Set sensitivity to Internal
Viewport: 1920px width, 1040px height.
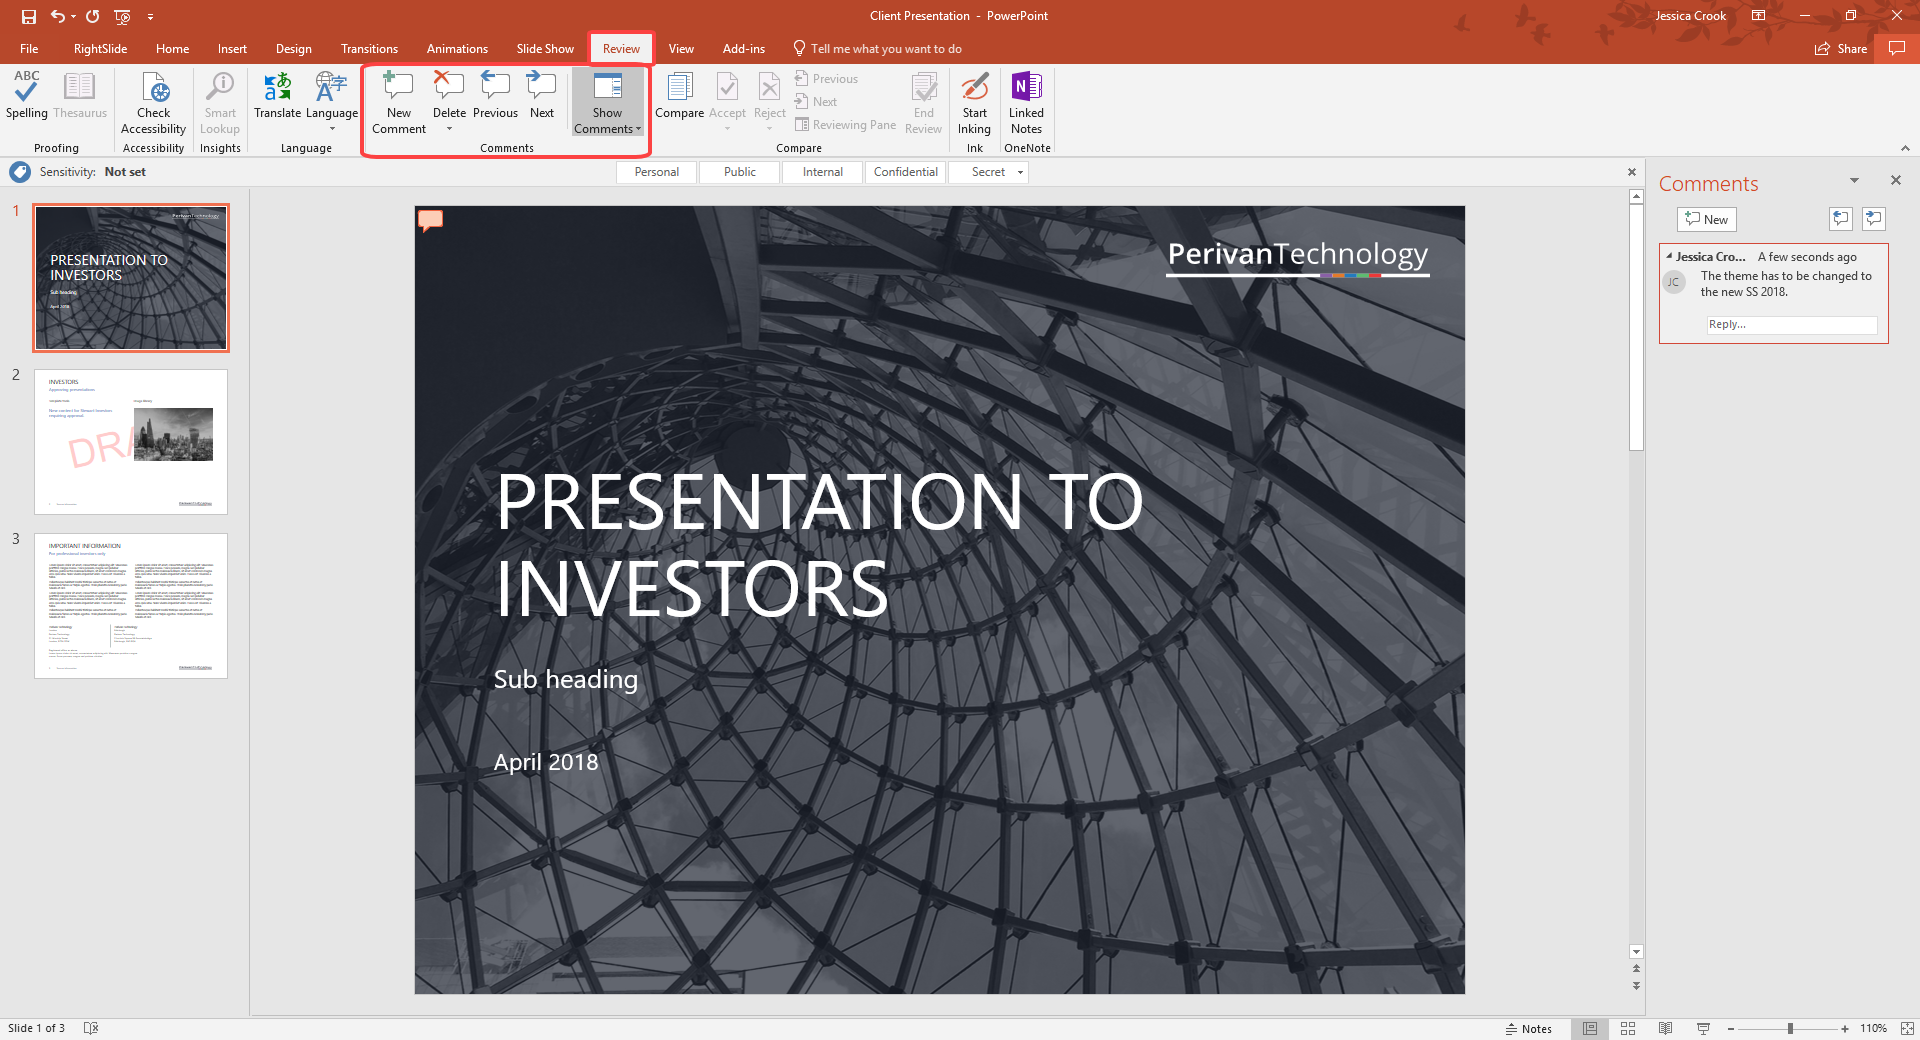(823, 172)
